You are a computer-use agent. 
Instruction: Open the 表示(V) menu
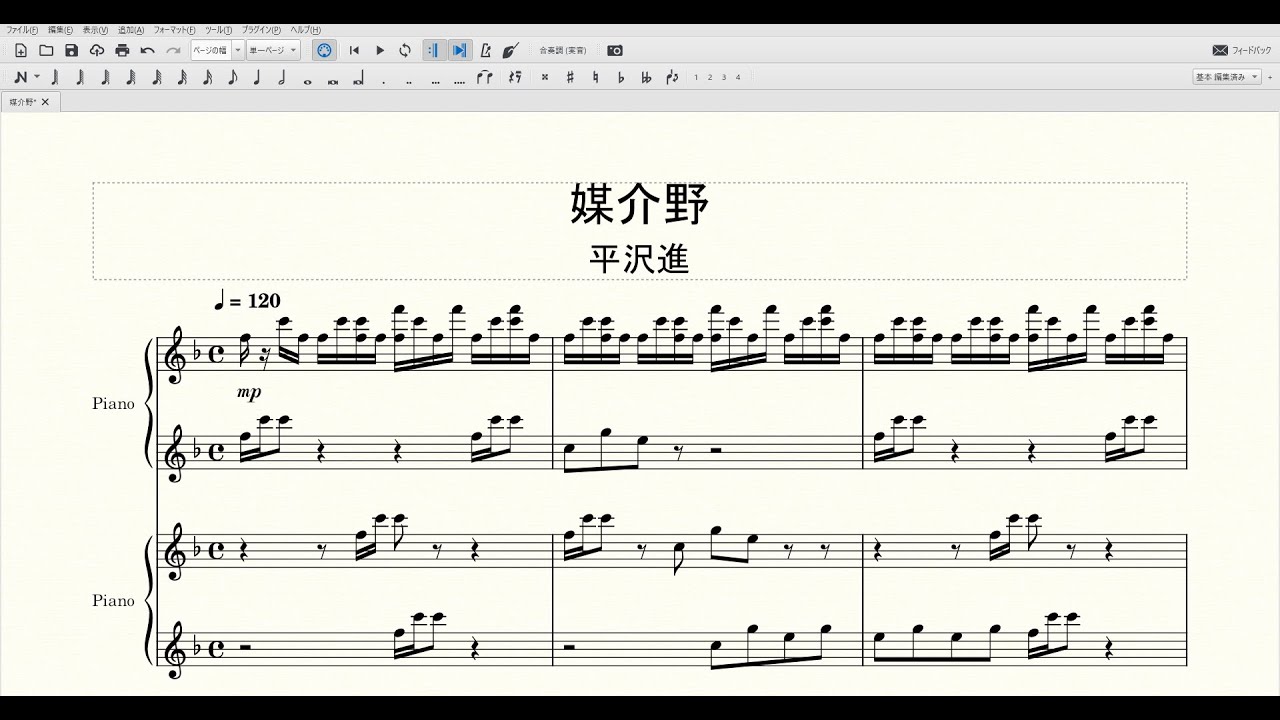pos(95,30)
